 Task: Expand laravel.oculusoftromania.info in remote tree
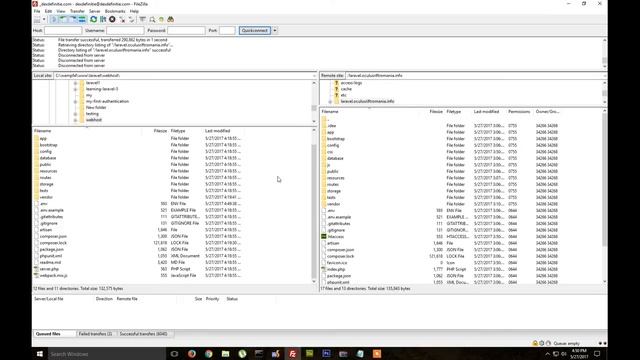[330, 102]
